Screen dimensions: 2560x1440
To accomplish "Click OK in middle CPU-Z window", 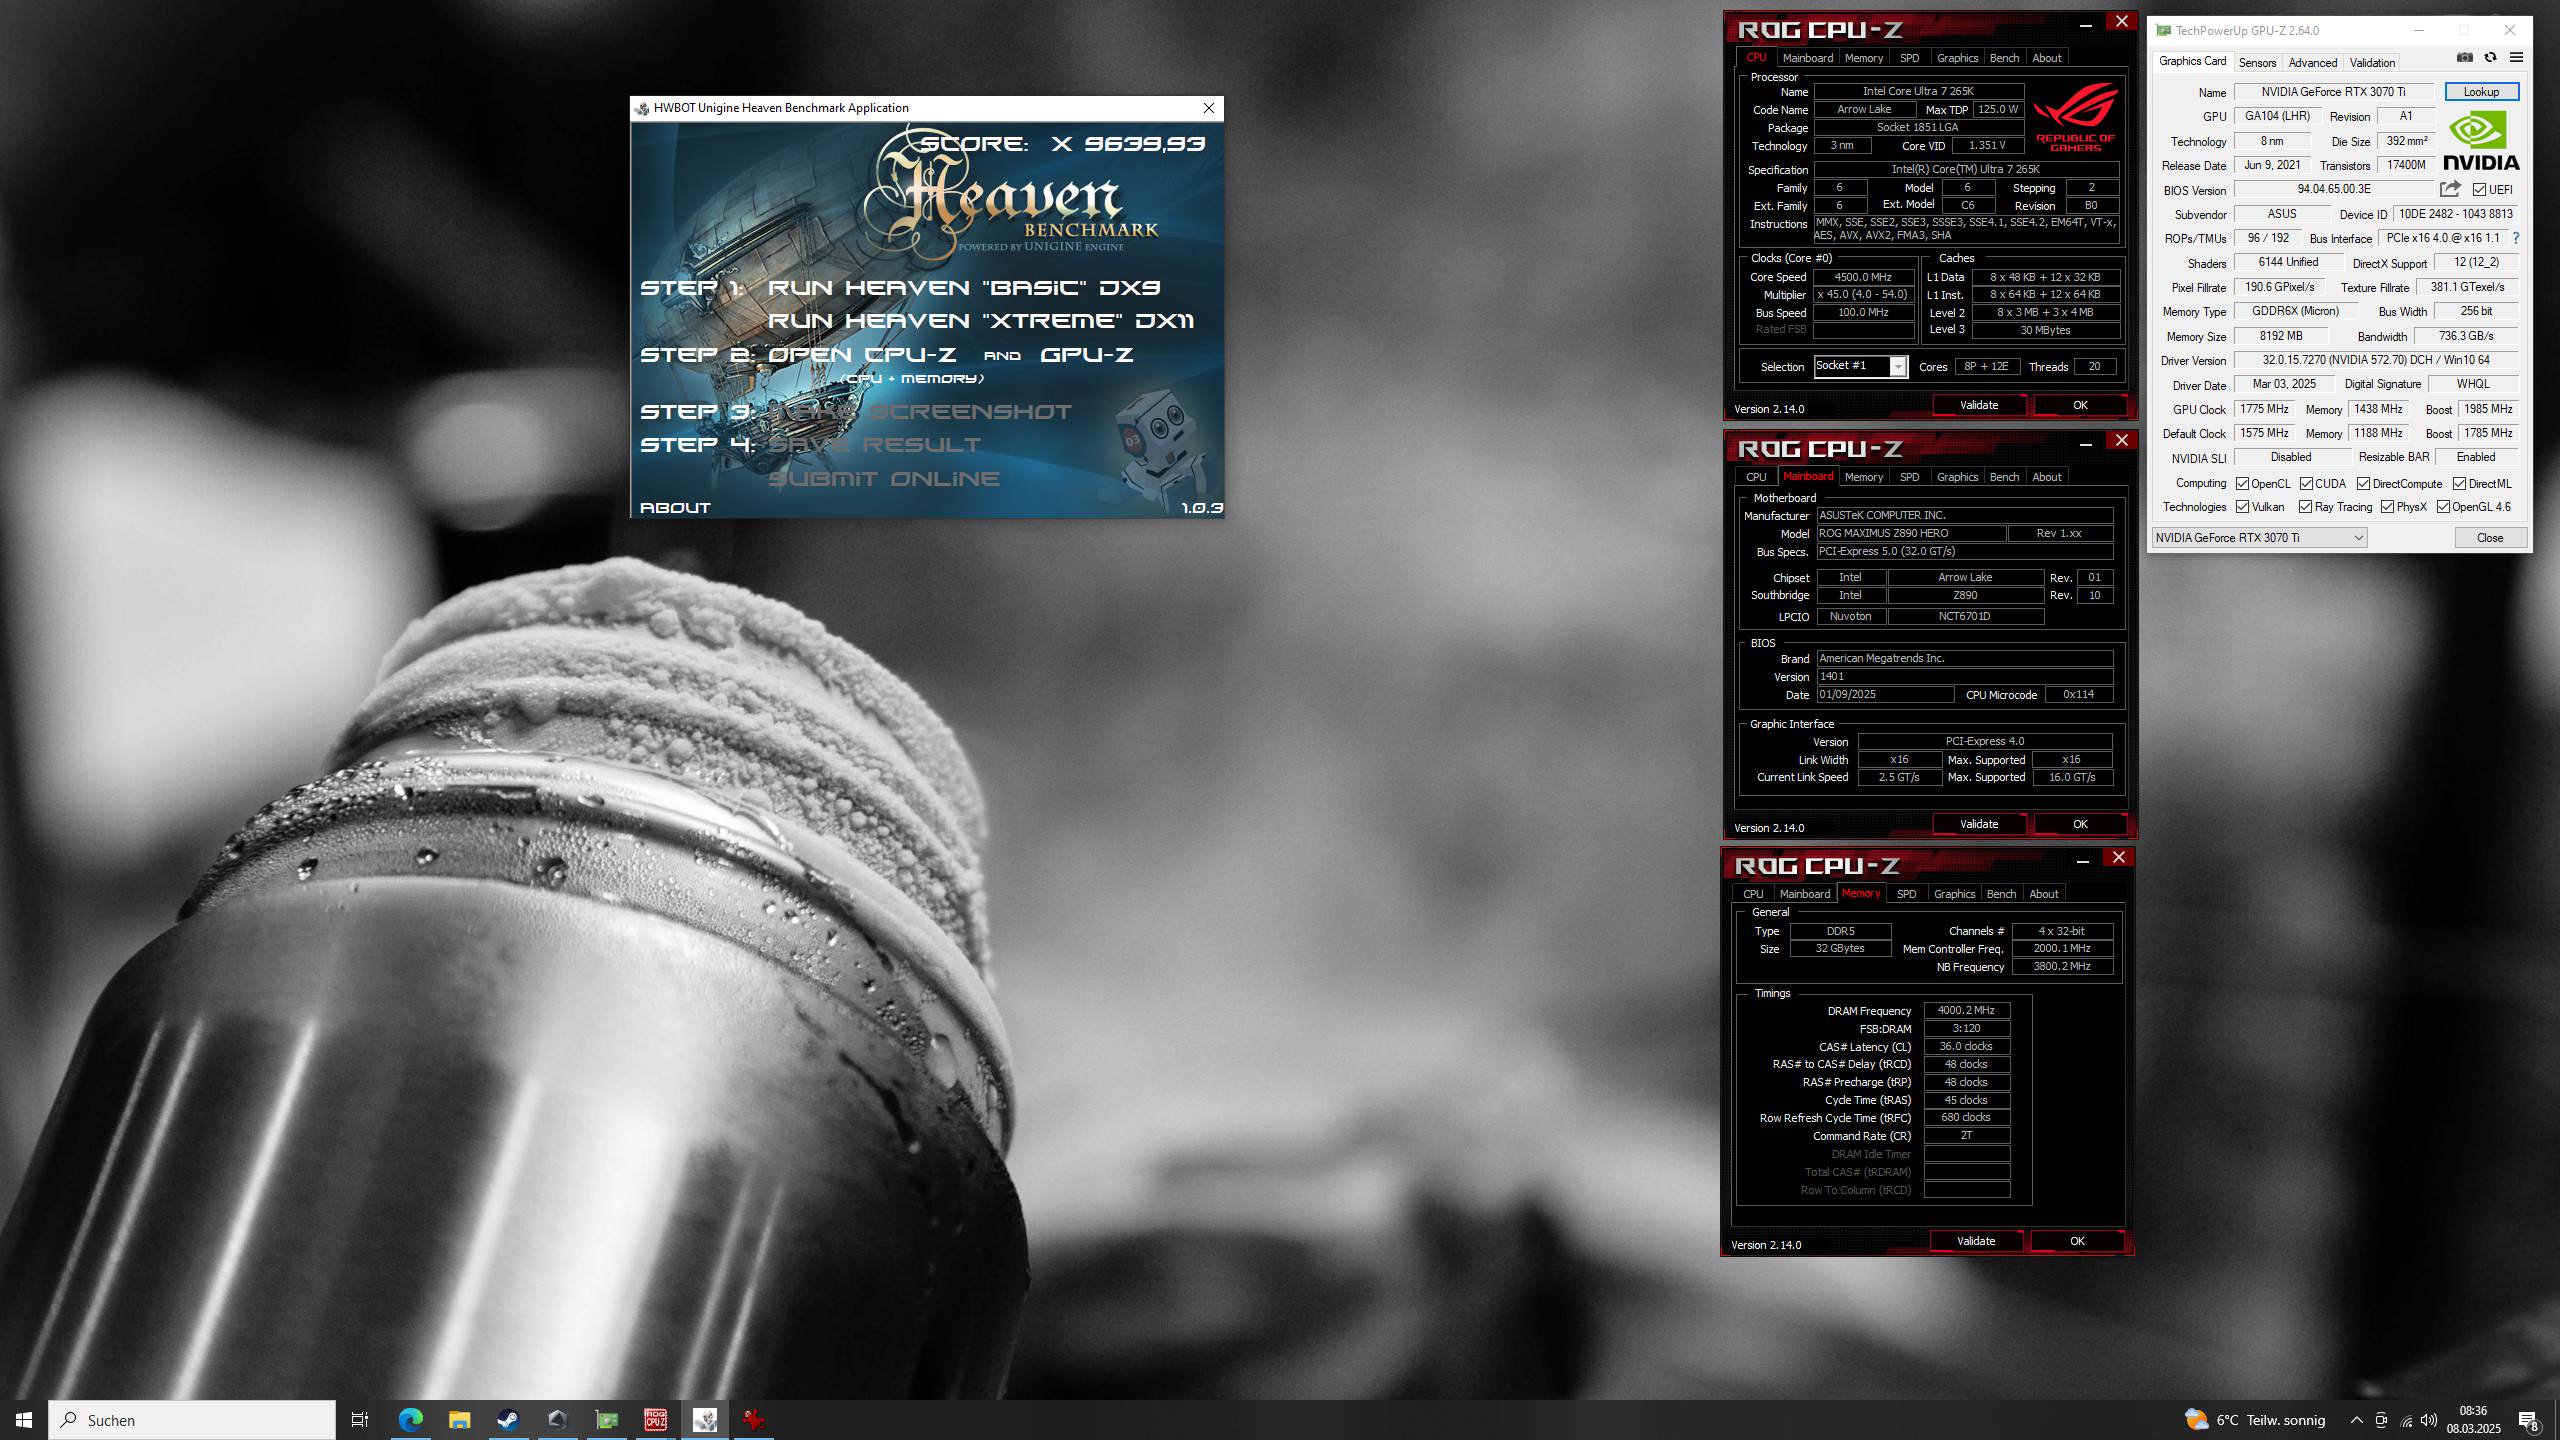I will point(2080,824).
